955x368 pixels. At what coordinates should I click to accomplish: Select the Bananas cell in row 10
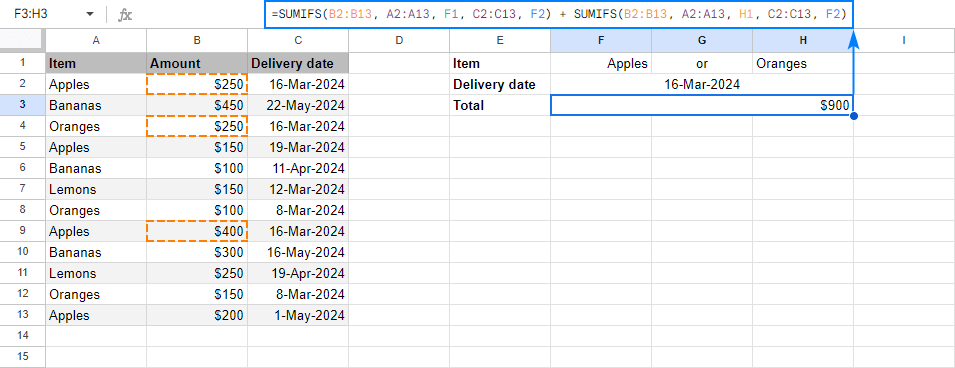point(96,252)
